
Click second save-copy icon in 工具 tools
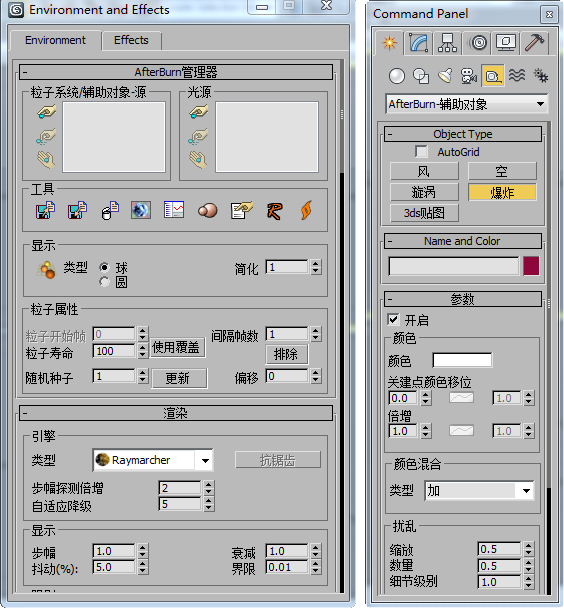[x=77, y=210]
